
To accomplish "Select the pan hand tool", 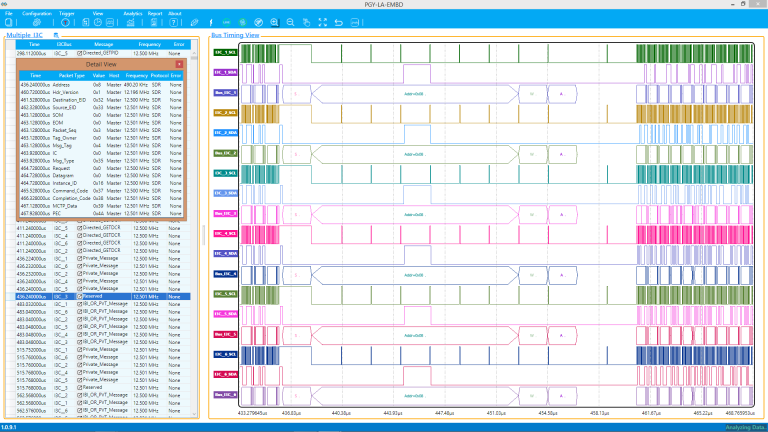I will tap(307, 23).
